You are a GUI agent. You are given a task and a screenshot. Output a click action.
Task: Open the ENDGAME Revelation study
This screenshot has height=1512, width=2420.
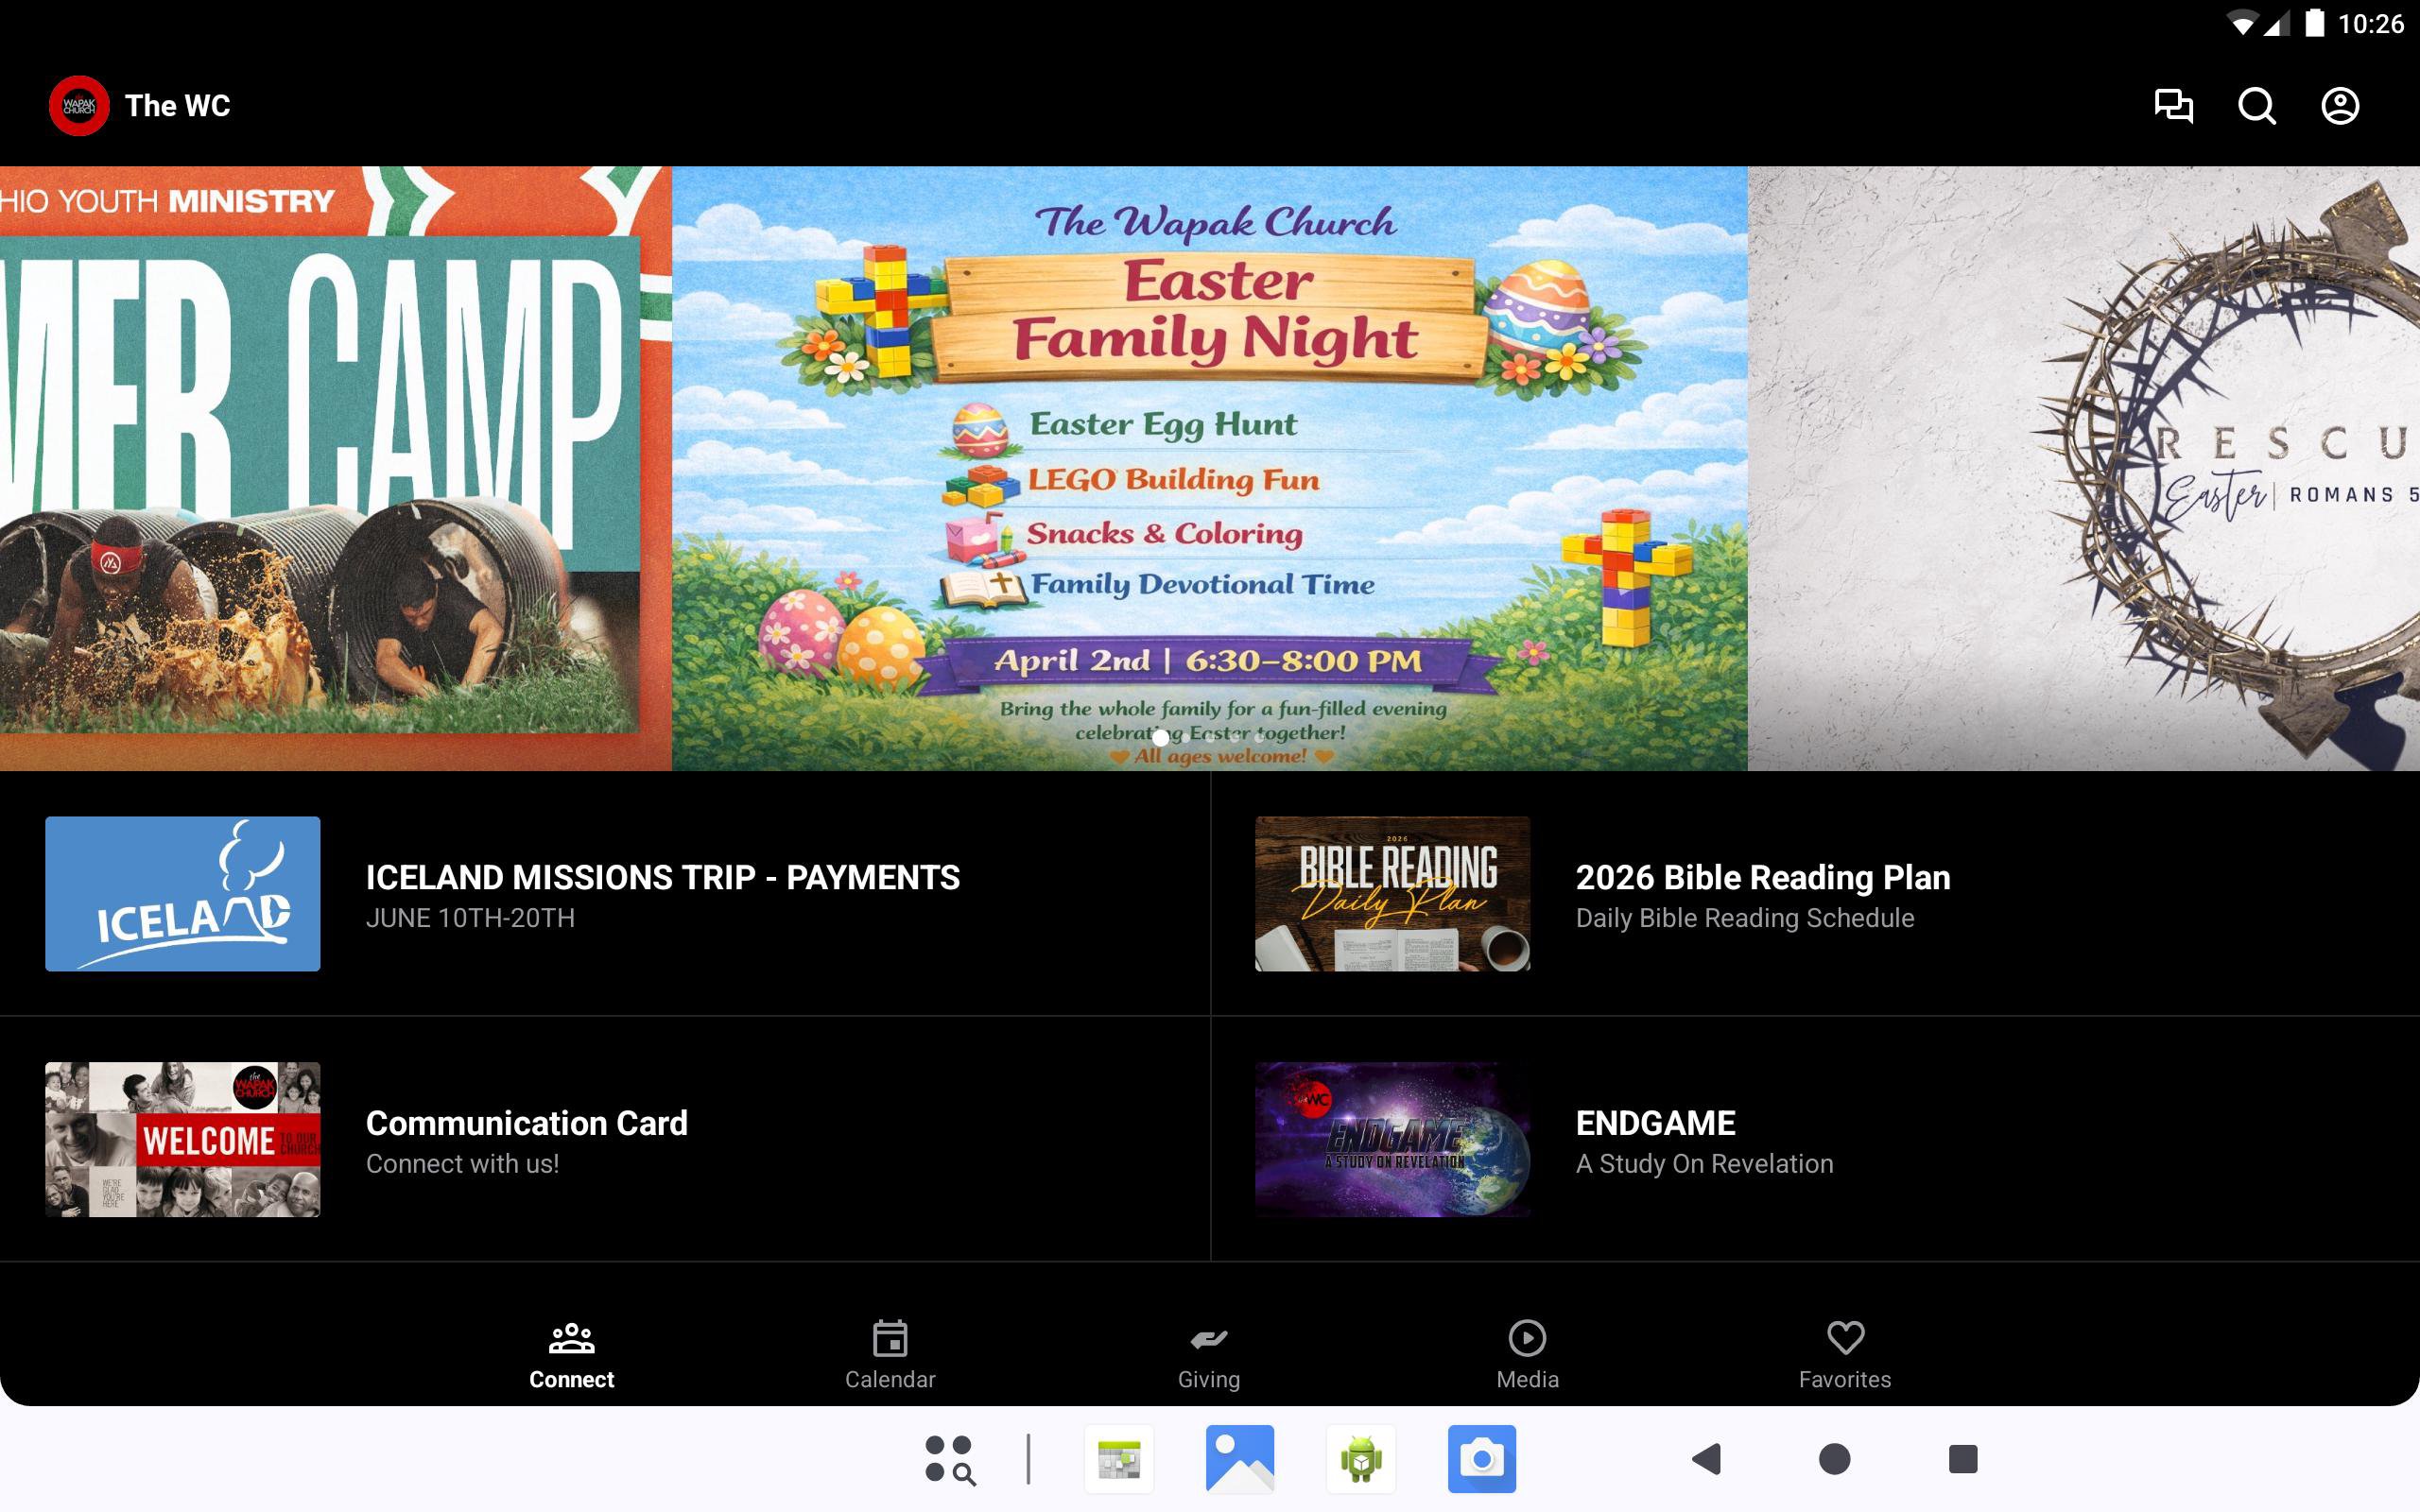(1704, 1140)
